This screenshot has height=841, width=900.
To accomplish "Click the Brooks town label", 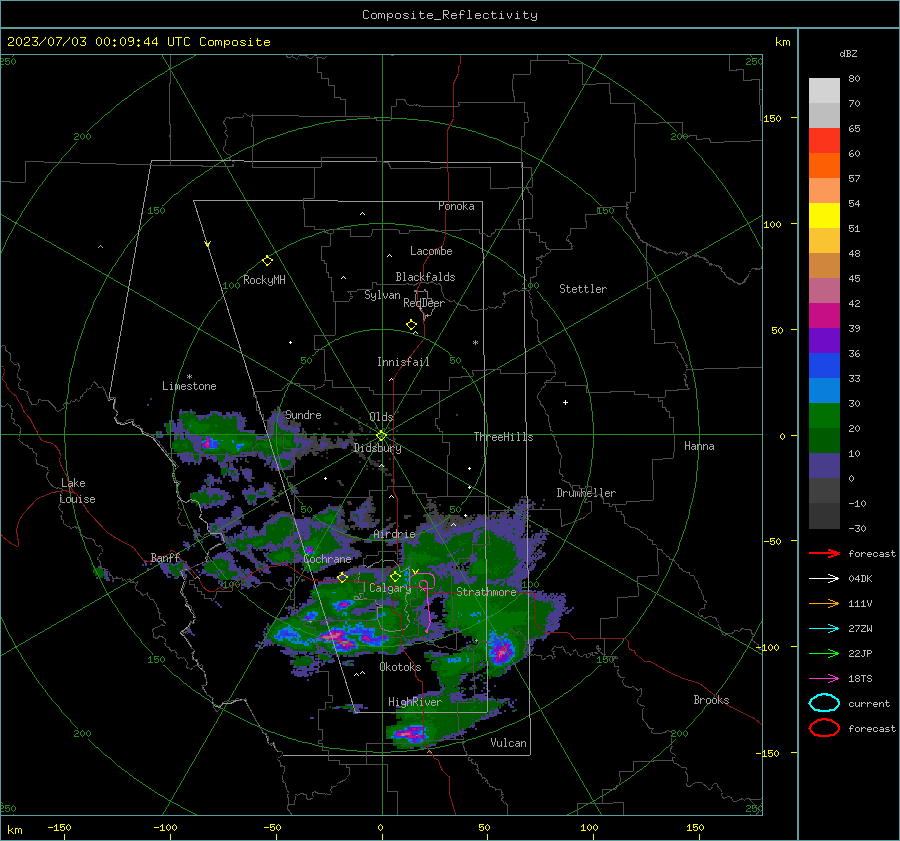I will (711, 700).
